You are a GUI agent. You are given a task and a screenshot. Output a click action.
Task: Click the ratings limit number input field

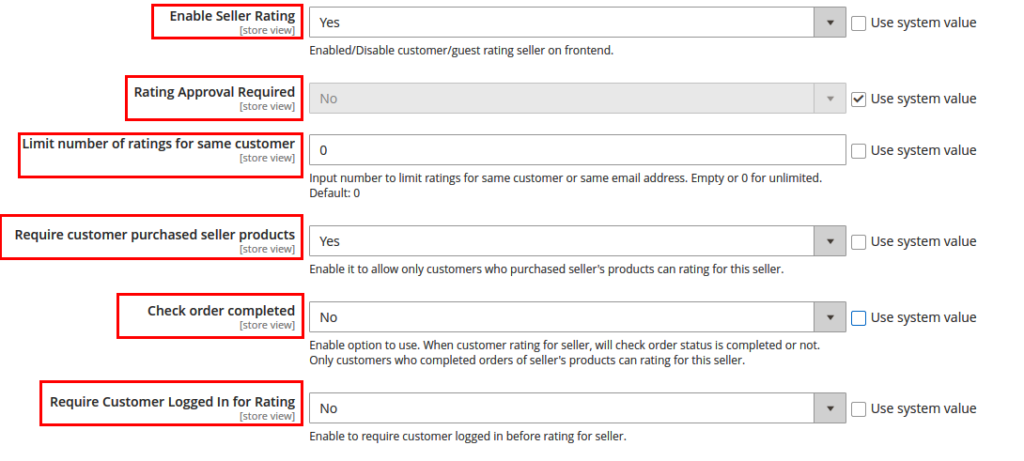click(x=577, y=150)
